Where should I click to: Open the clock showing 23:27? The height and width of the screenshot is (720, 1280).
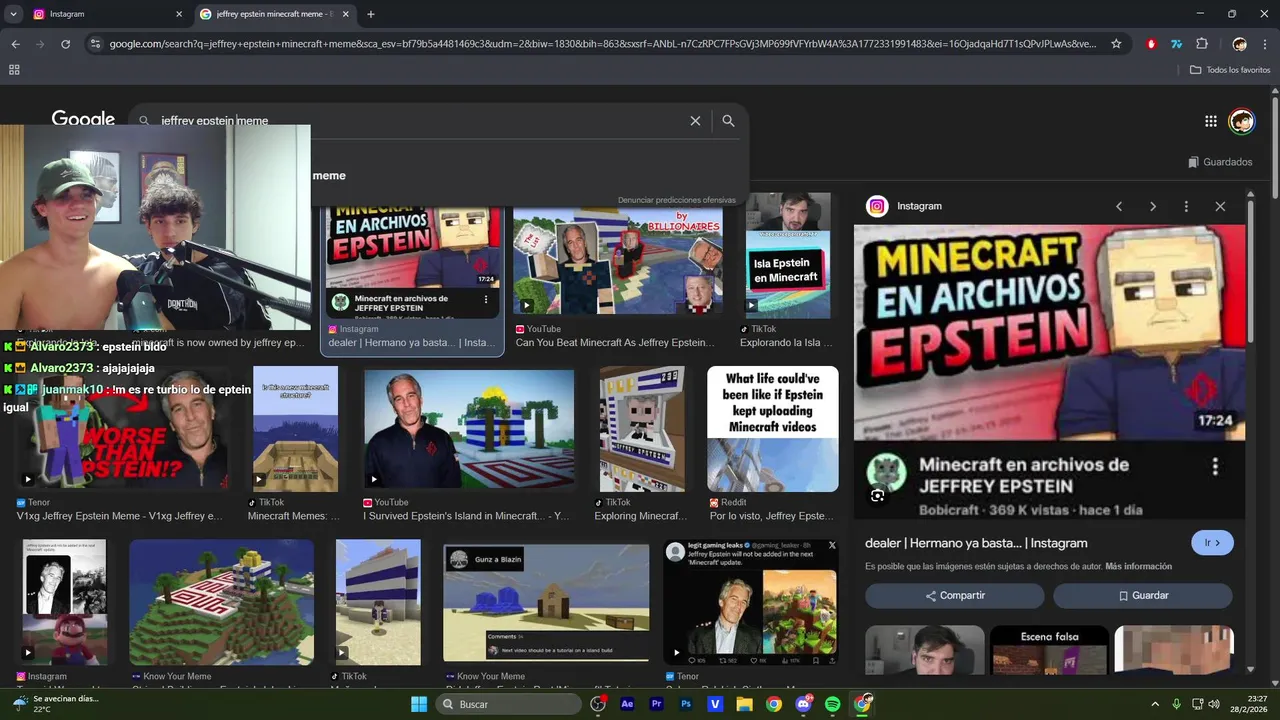[1249, 704]
